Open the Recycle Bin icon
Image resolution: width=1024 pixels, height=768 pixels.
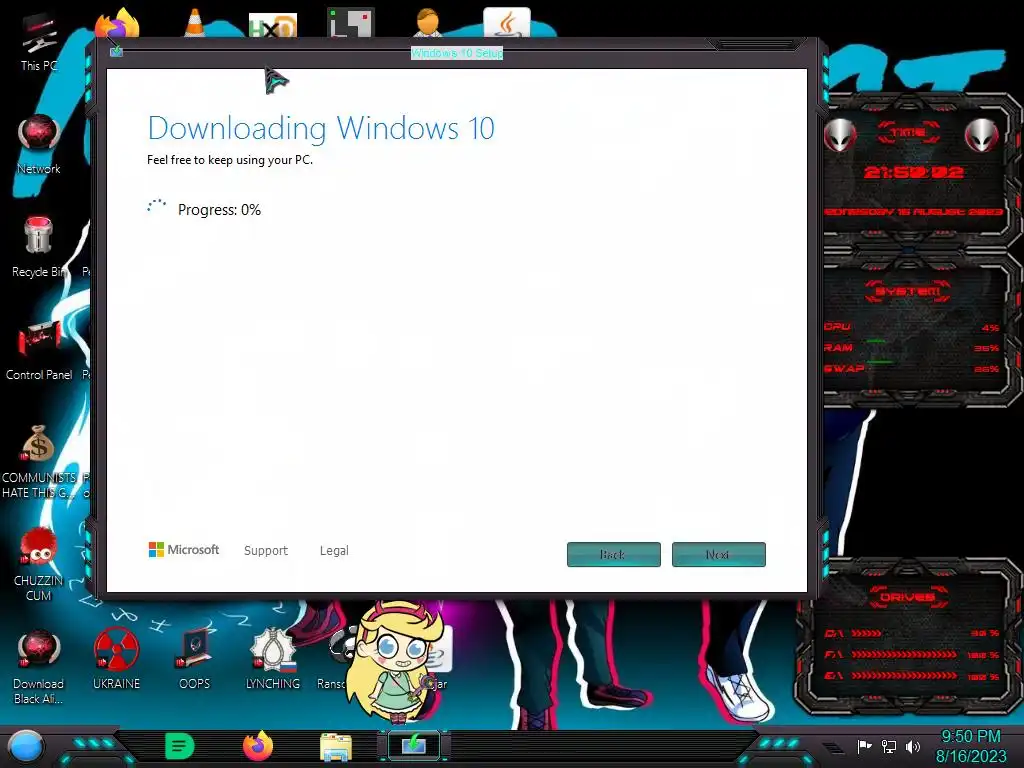tap(39, 248)
